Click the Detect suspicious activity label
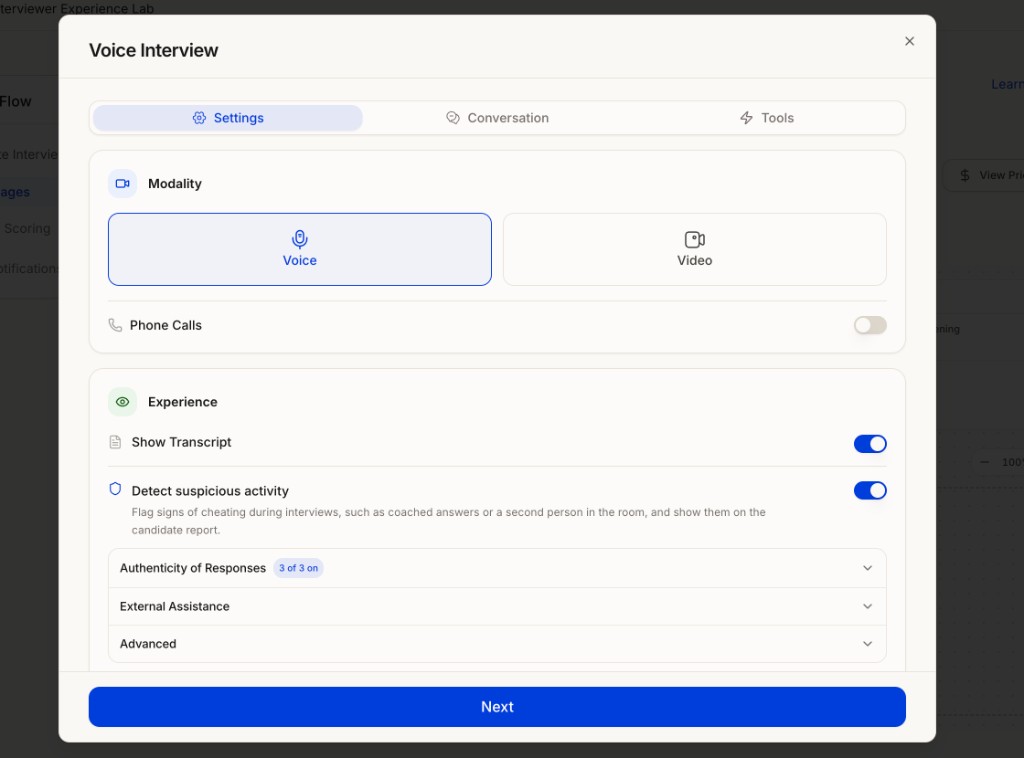Image resolution: width=1024 pixels, height=758 pixels. click(210, 491)
